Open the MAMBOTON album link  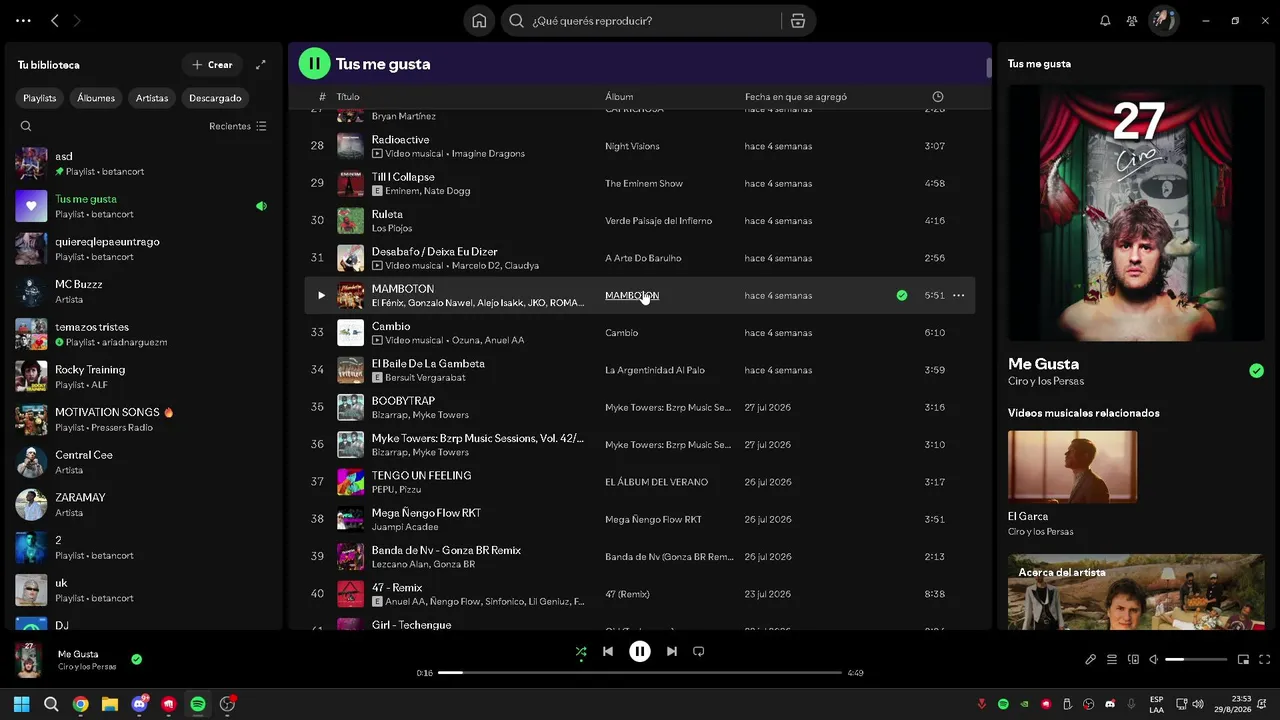pos(632,295)
